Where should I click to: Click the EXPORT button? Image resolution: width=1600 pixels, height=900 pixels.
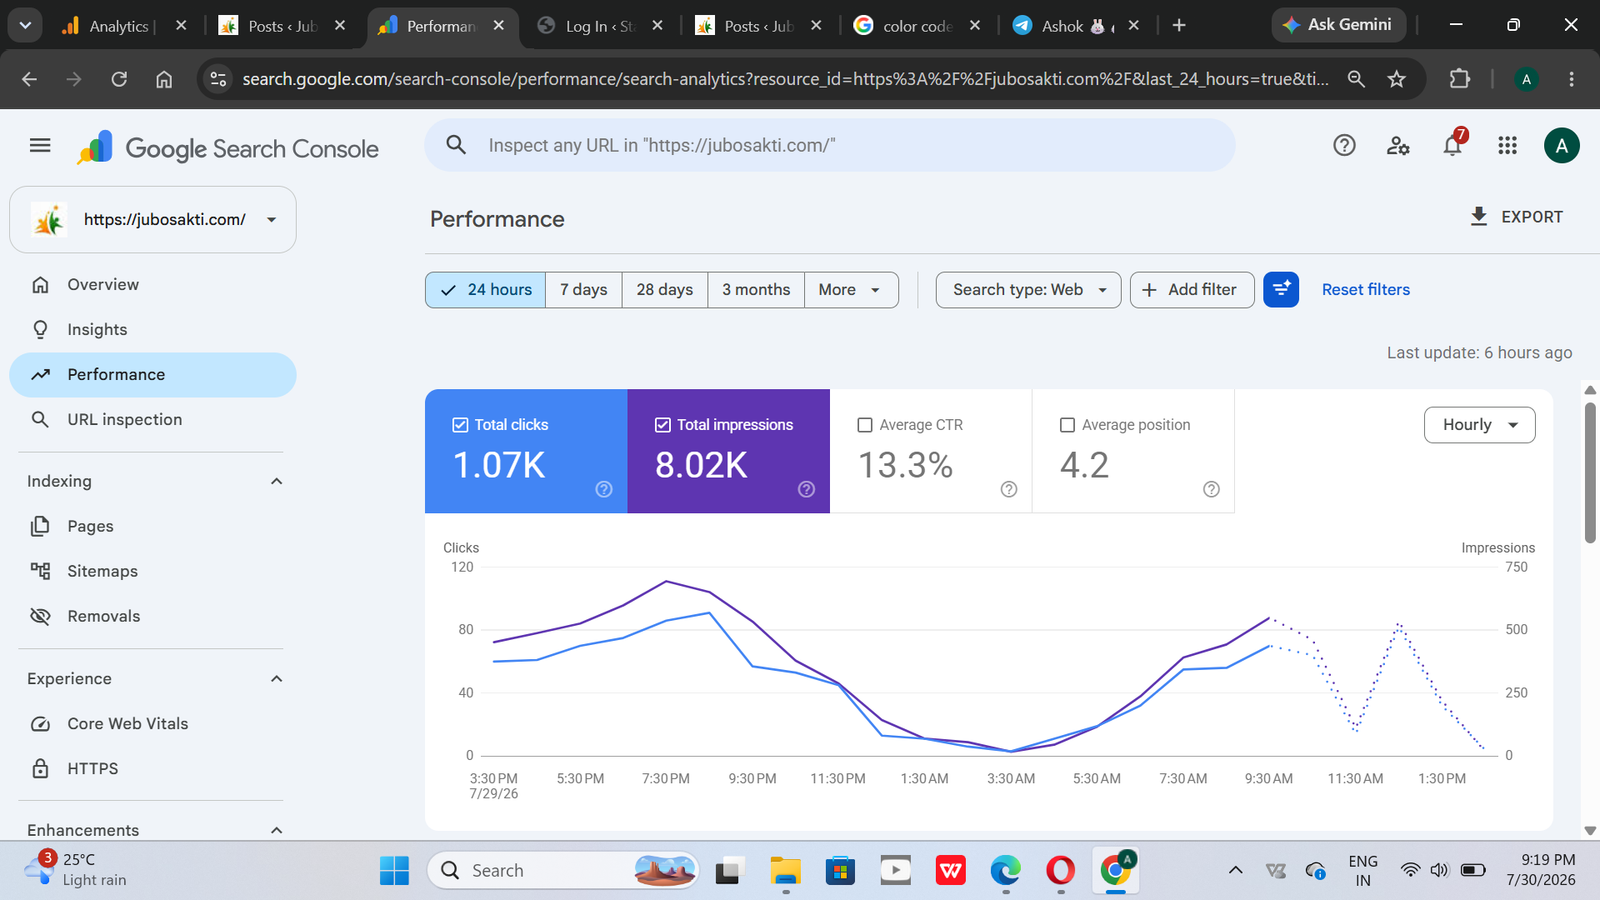click(1516, 217)
